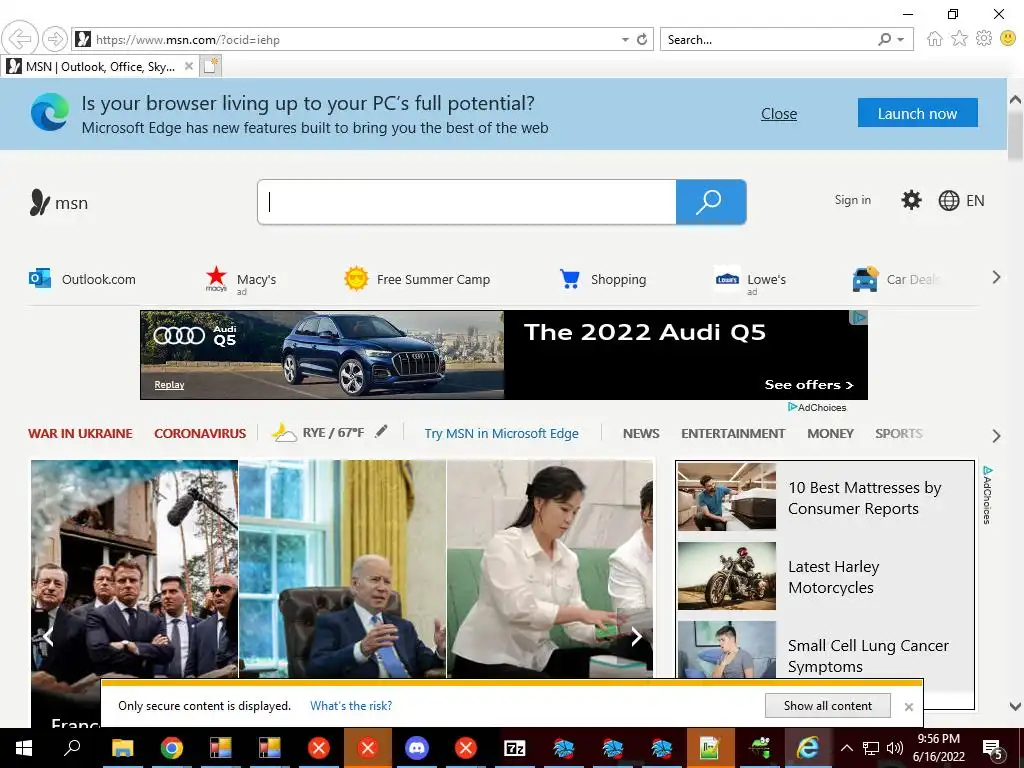Viewport: 1024px width, 768px height.
Task: Open 7-Zip from the taskbar
Action: pyautogui.click(x=514, y=748)
